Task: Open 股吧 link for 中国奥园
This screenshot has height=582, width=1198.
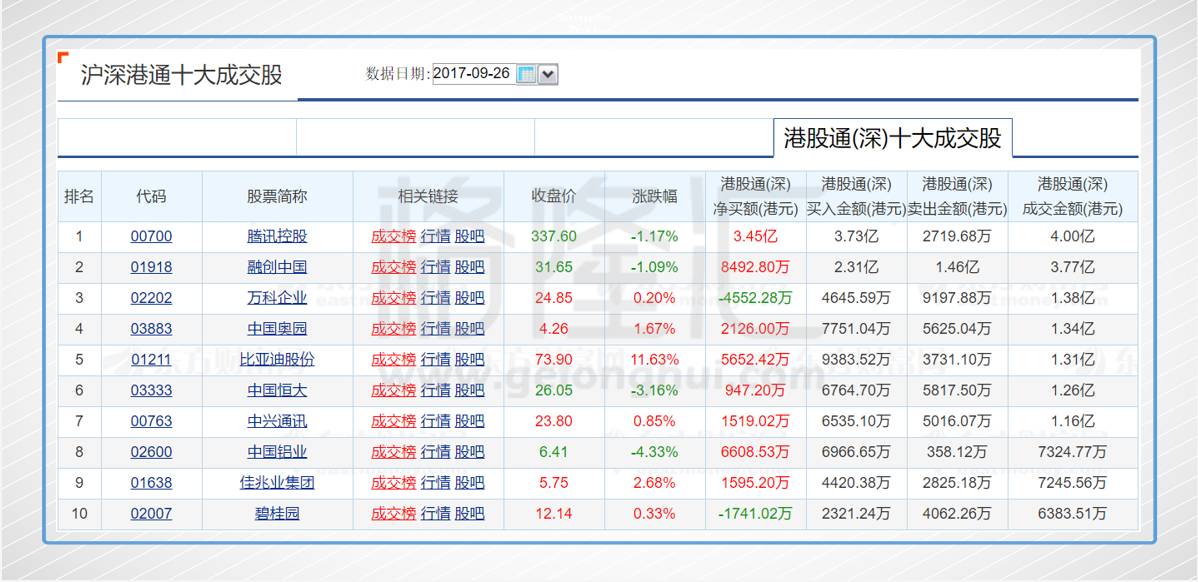Action: [469, 329]
